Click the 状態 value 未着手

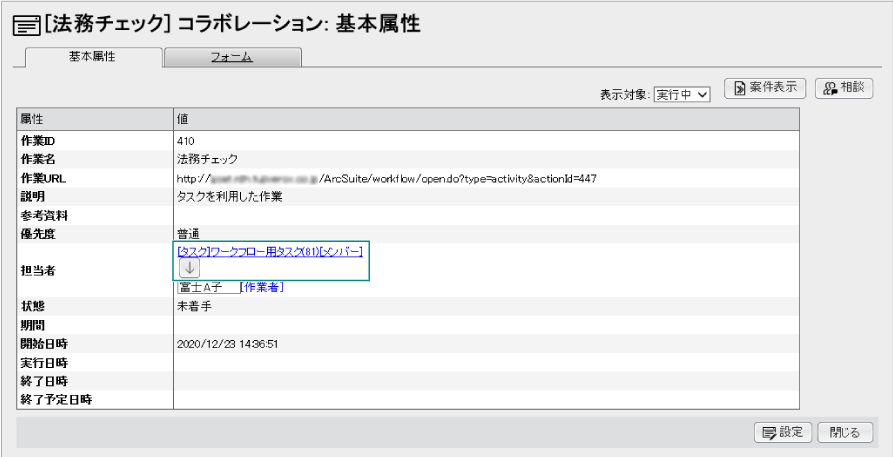coord(193,306)
